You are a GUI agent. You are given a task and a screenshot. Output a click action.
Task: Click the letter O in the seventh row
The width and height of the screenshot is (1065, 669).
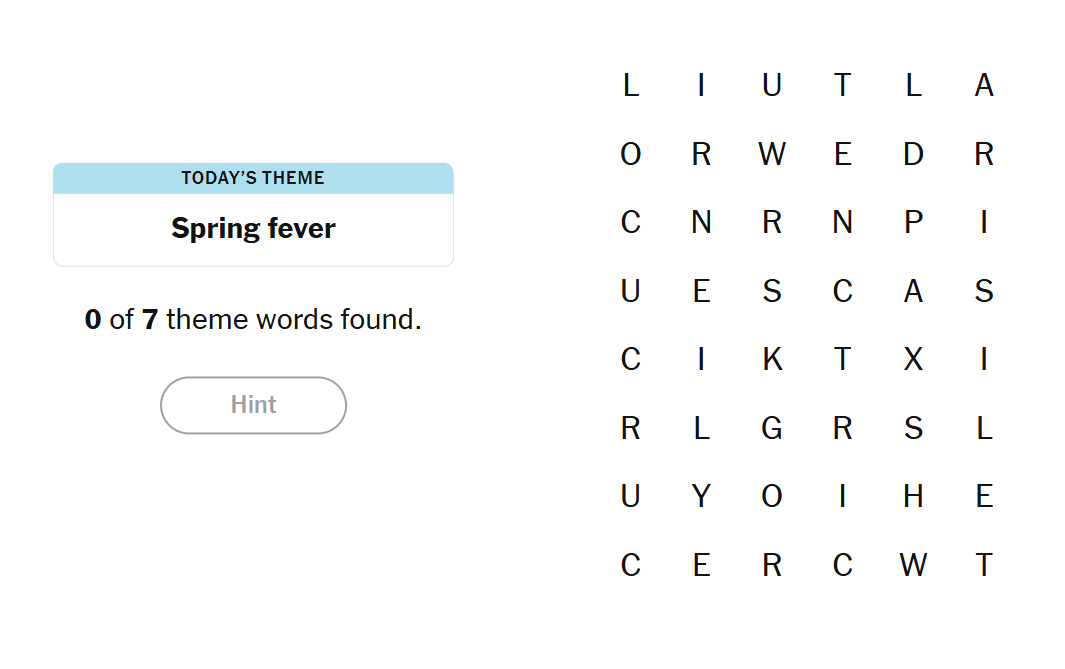tap(772, 495)
